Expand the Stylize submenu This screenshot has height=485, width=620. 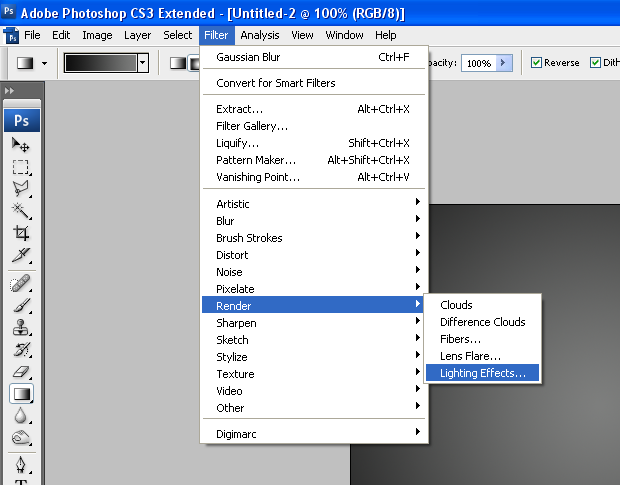click(313, 357)
